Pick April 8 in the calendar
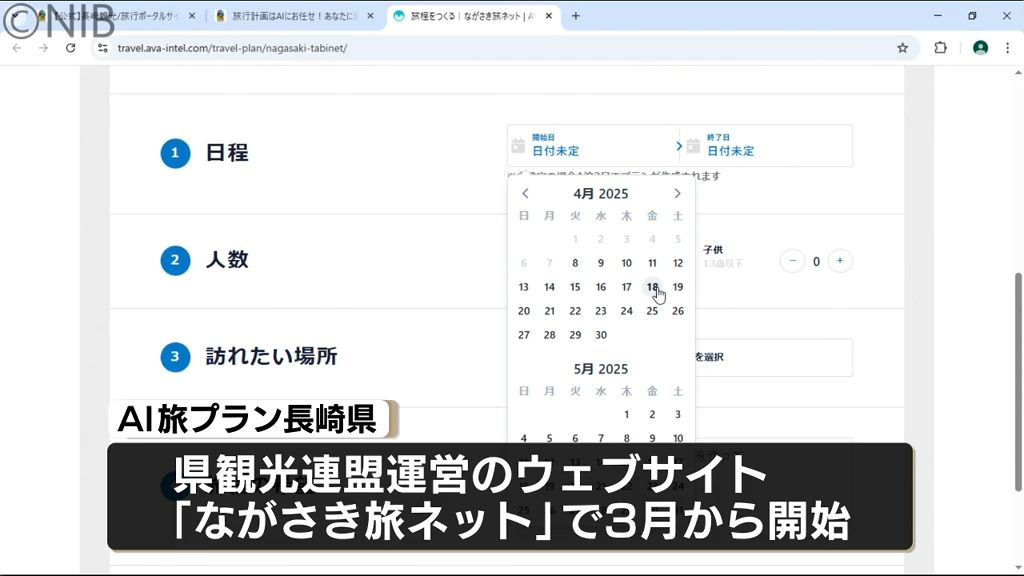This screenshot has height=576, width=1024. (575, 263)
